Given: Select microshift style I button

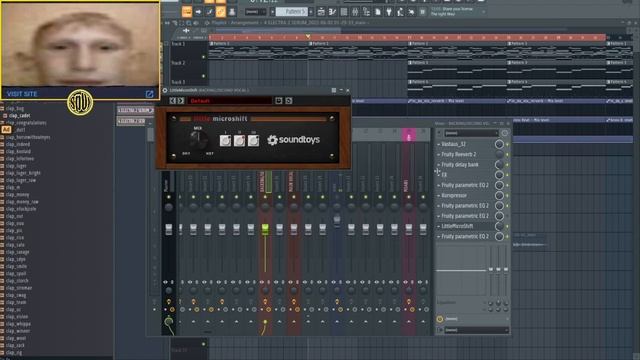Looking at the screenshot, I should 225,141.
